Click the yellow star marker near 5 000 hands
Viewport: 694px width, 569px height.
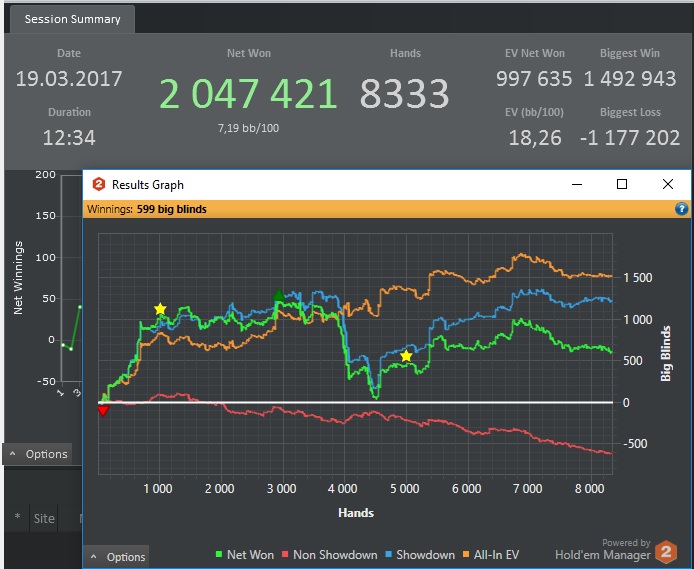406,356
